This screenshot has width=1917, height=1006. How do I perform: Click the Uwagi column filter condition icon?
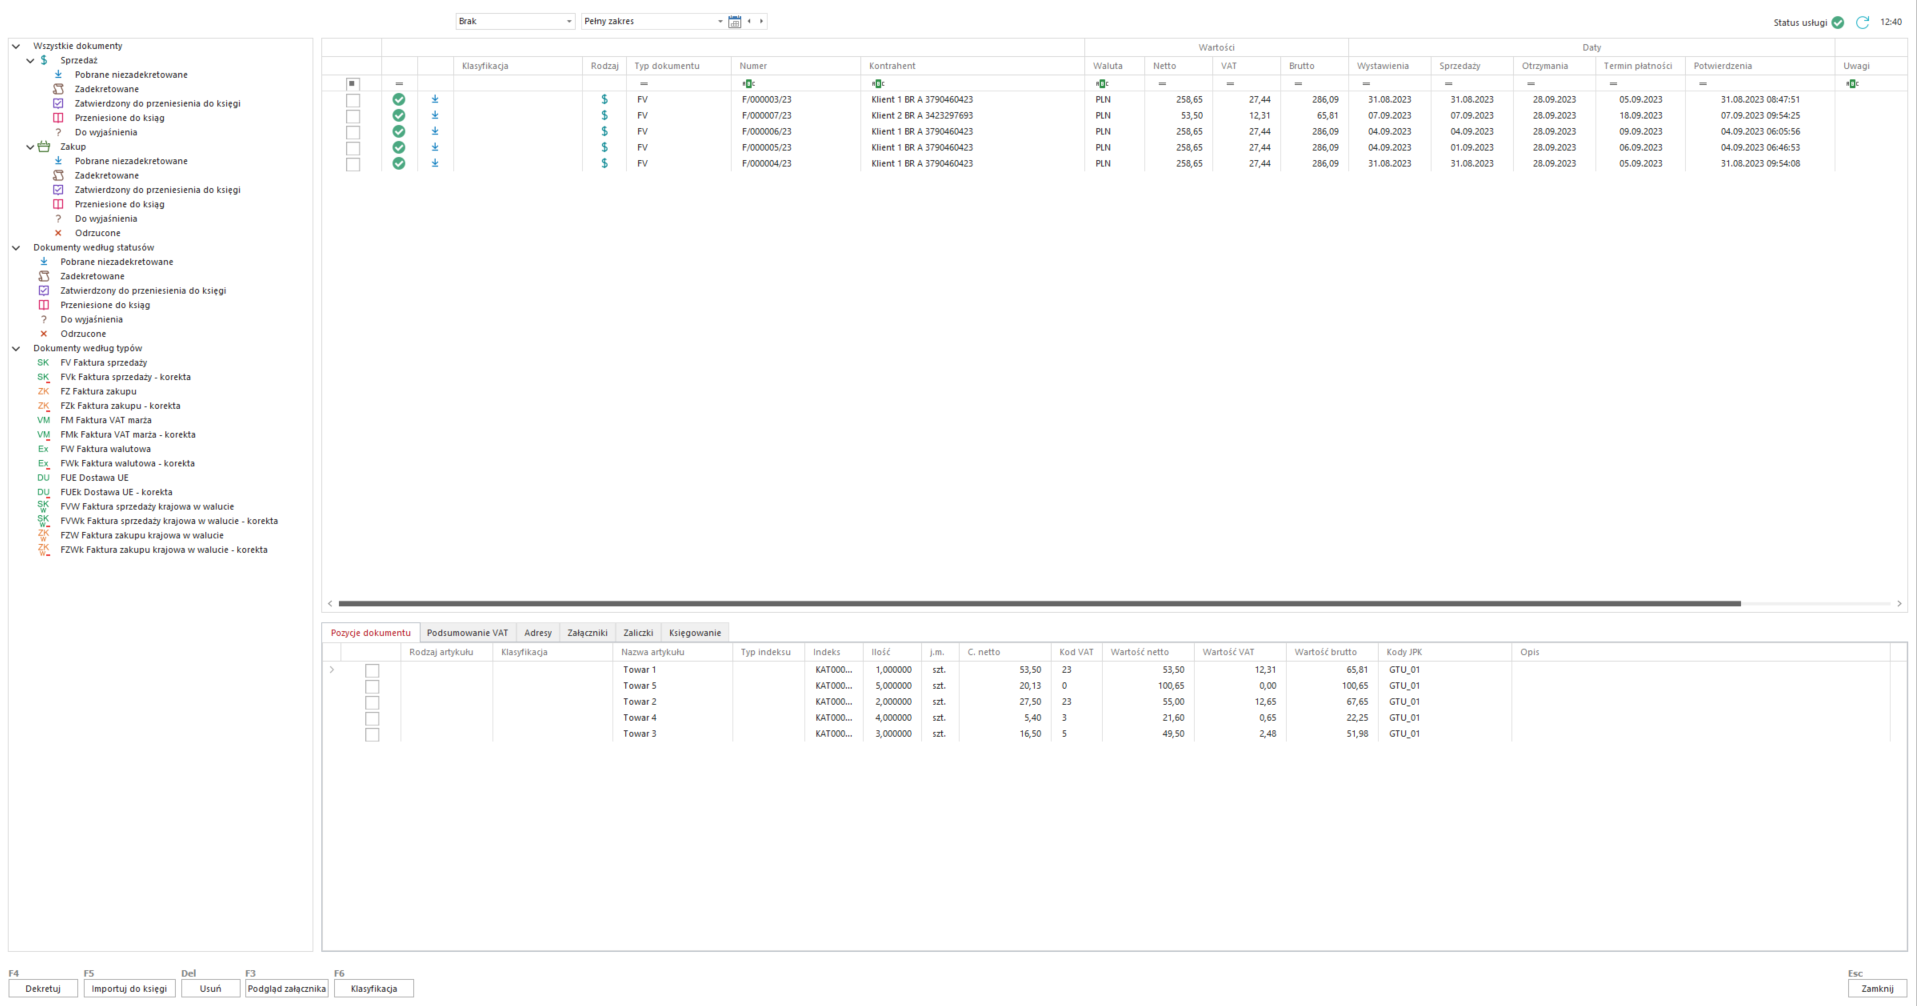[1852, 84]
